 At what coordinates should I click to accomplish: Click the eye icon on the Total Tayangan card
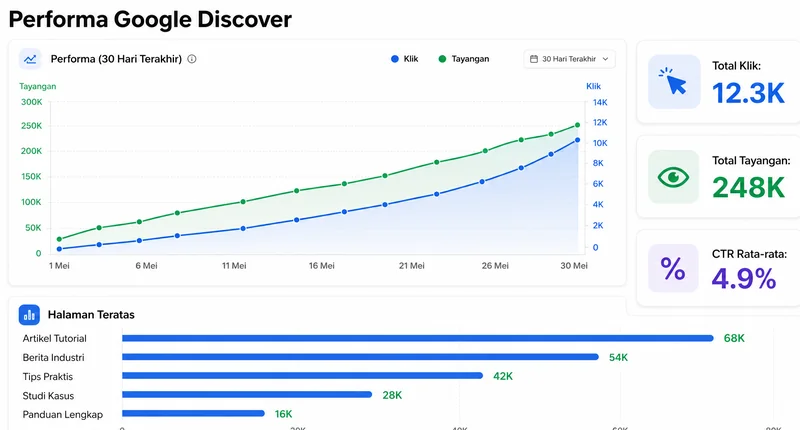click(x=673, y=177)
